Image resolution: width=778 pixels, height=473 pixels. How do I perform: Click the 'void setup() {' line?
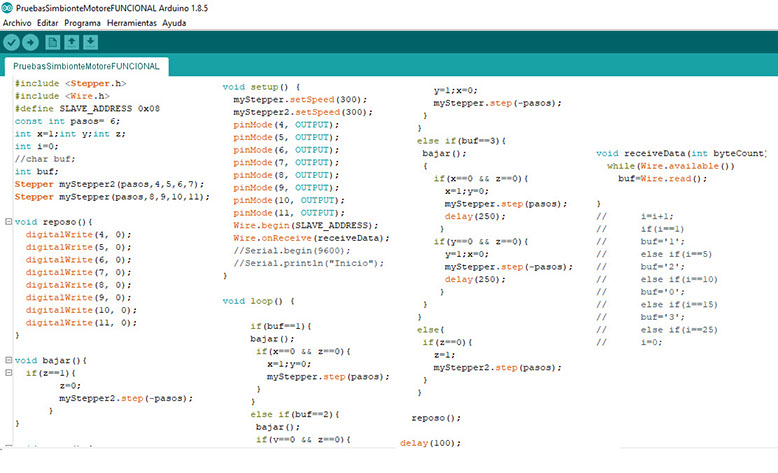click(x=261, y=87)
